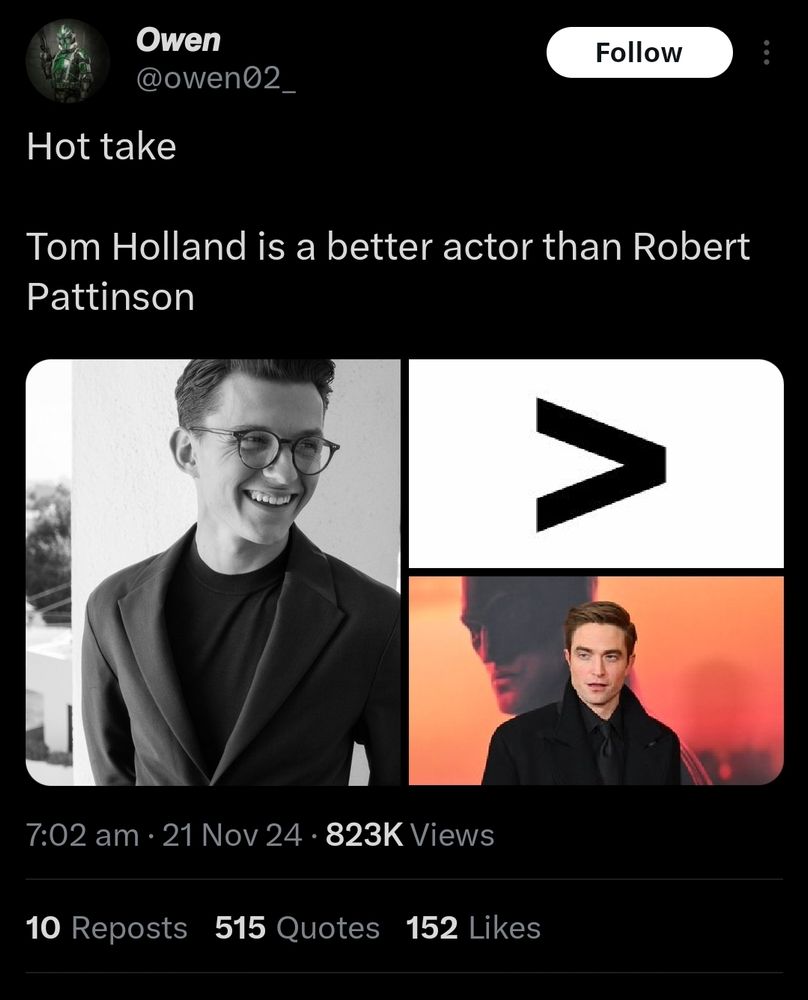The image size is (808, 1000).
Task: Open the display name Owen
Action: click(178, 39)
